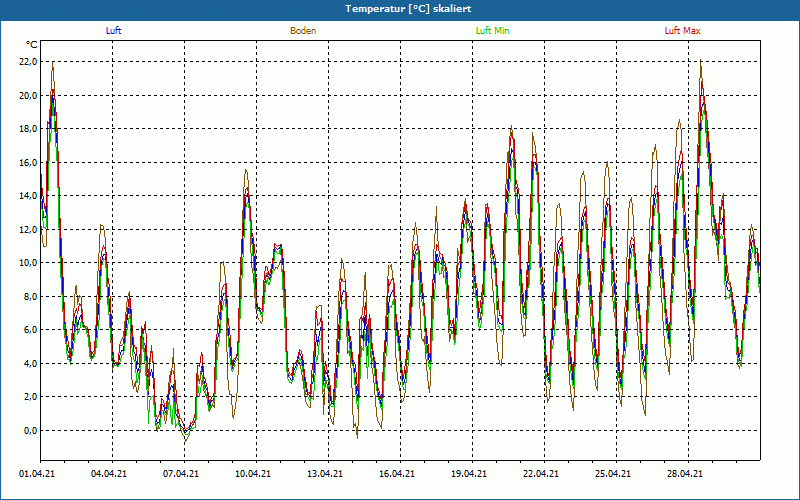The image size is (800, 500).
Task: Click the 6,0 y-axis label
Action: pos(30,330)
